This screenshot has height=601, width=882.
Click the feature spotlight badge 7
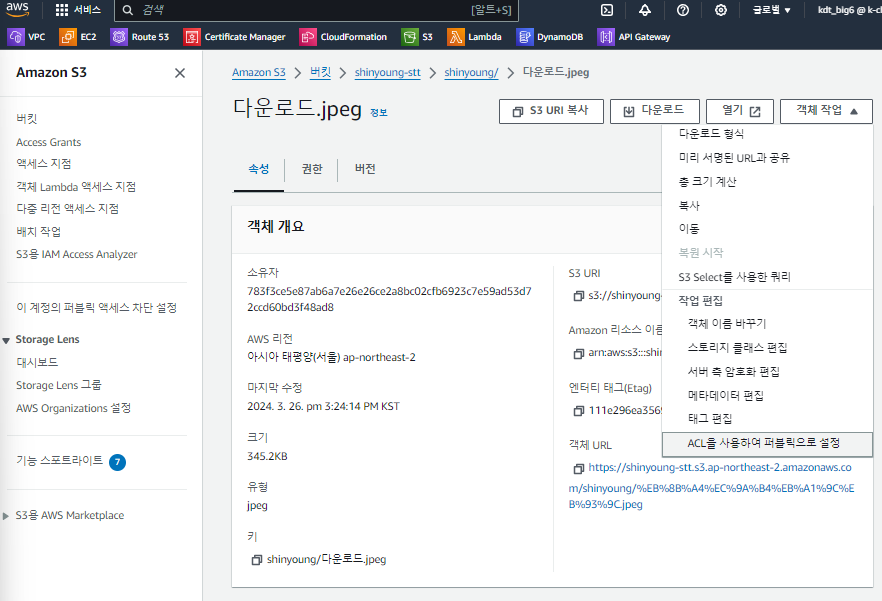pyautogui.click(x=118, y=462)
